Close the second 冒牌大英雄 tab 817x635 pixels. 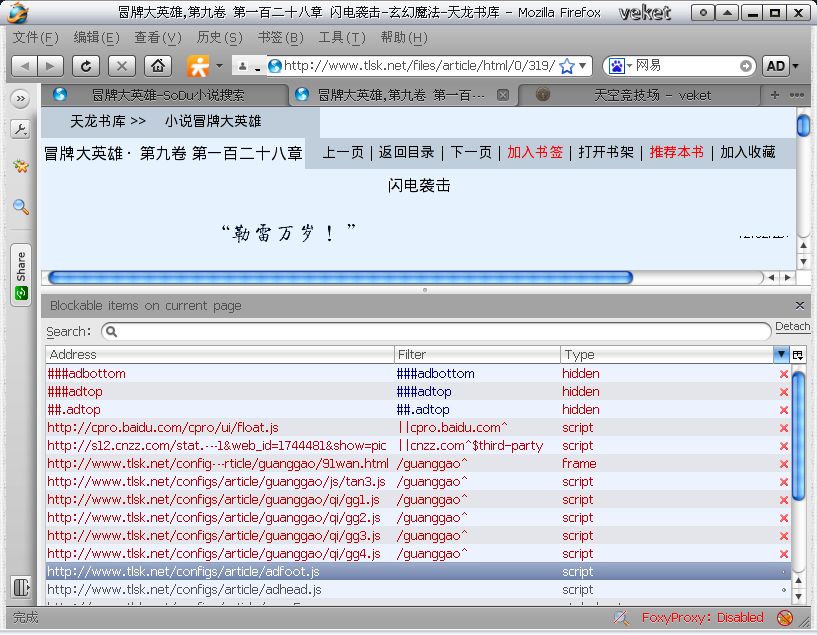pos(503,95)
